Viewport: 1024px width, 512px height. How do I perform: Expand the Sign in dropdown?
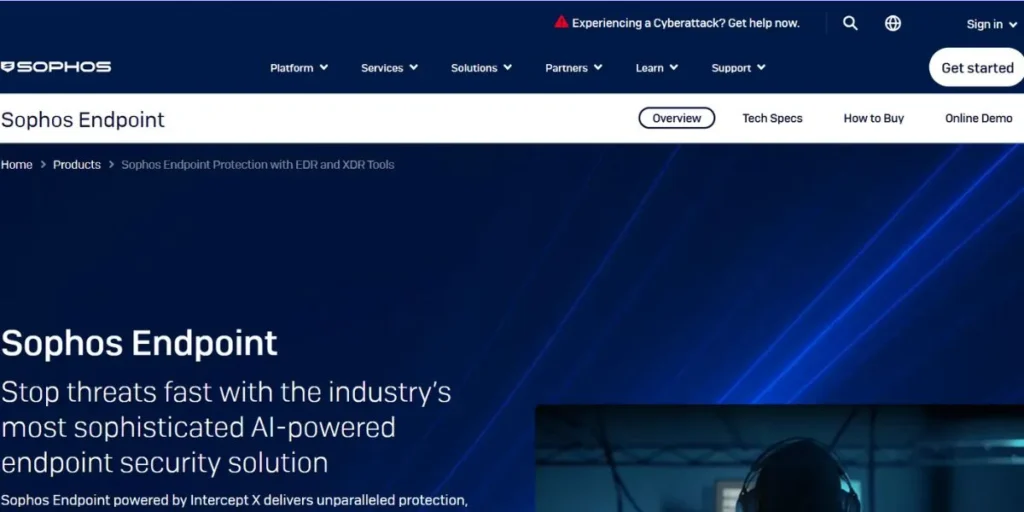pos(990,24)
